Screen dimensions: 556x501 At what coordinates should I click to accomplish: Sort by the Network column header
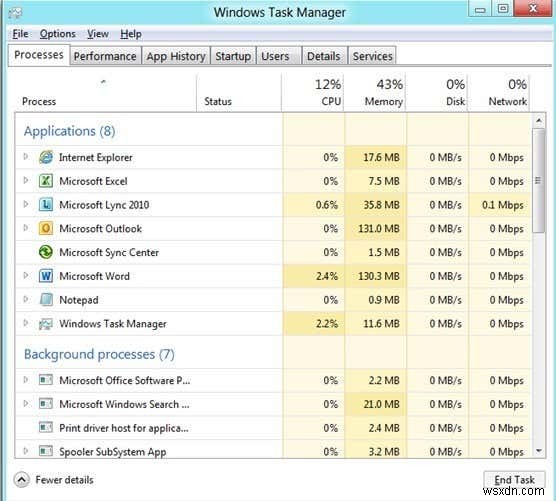coord(499,93)
